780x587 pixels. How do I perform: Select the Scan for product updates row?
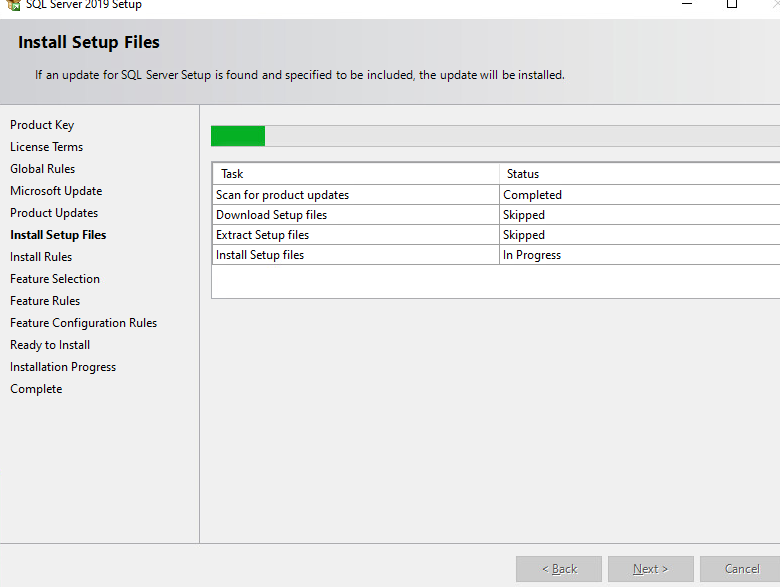[496, 195]
